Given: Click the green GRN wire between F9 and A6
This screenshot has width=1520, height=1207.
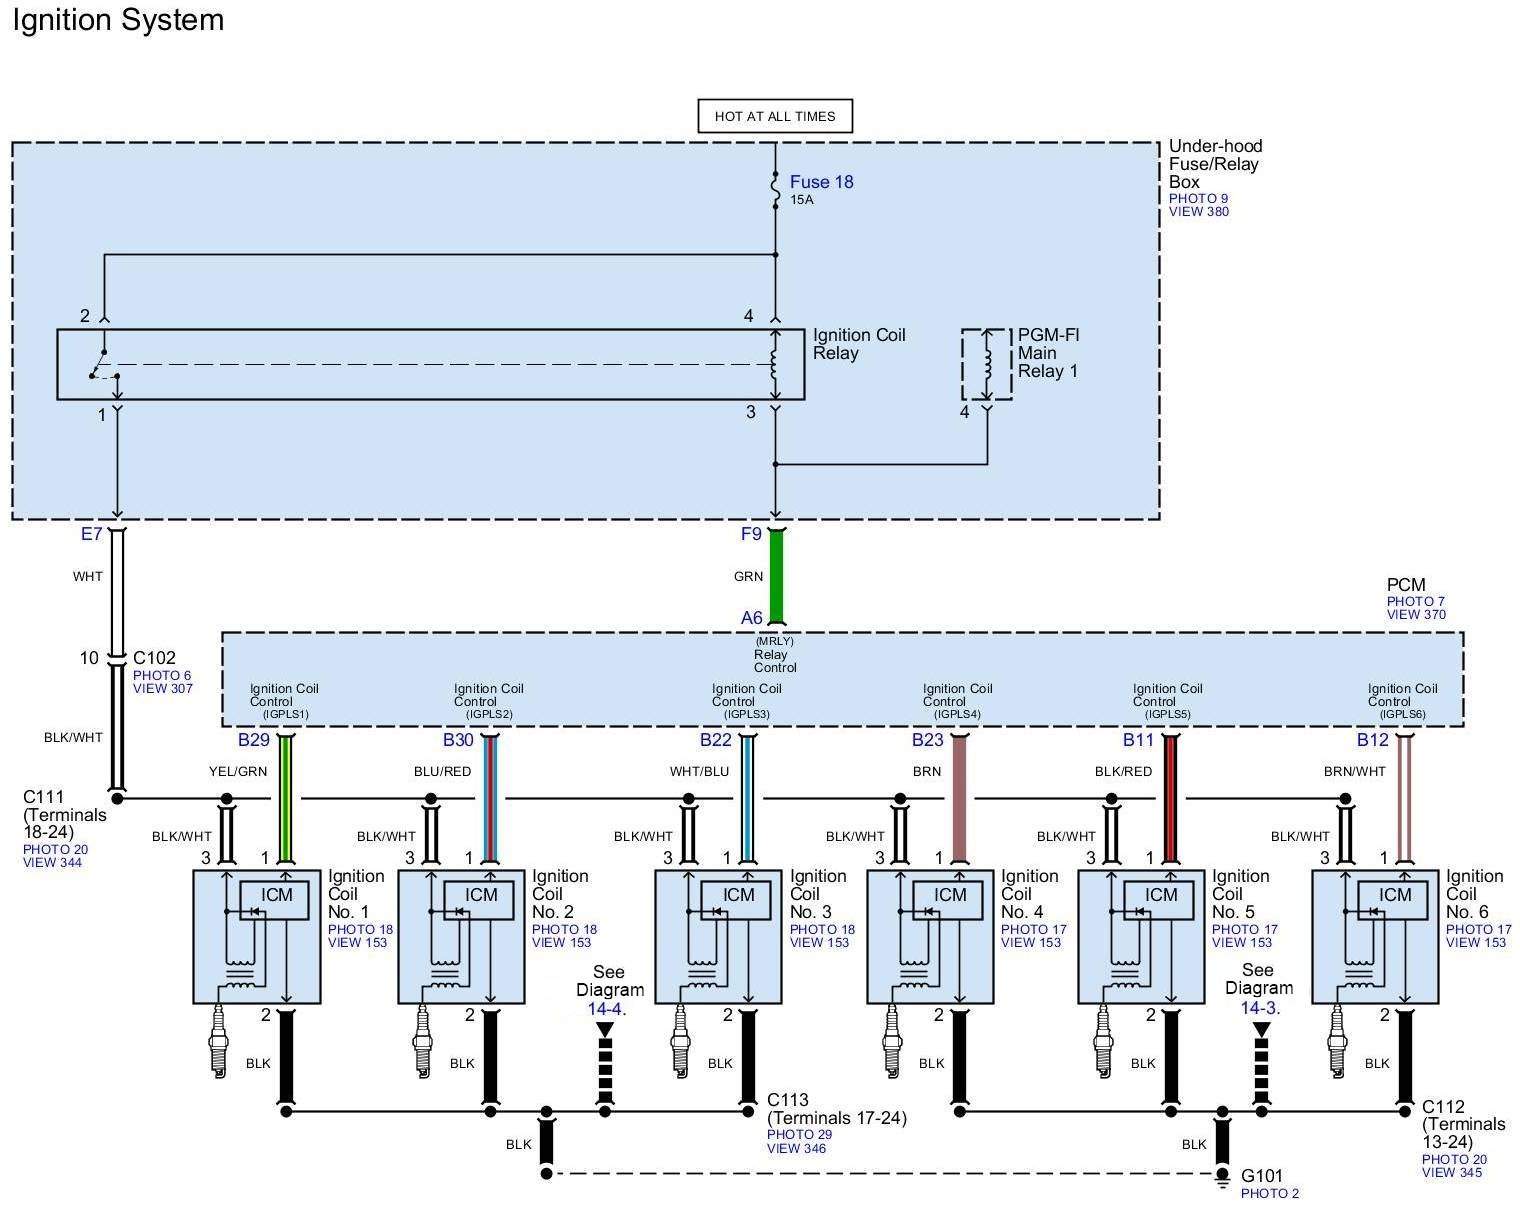Looking at the screenshot, I should 775,576.
